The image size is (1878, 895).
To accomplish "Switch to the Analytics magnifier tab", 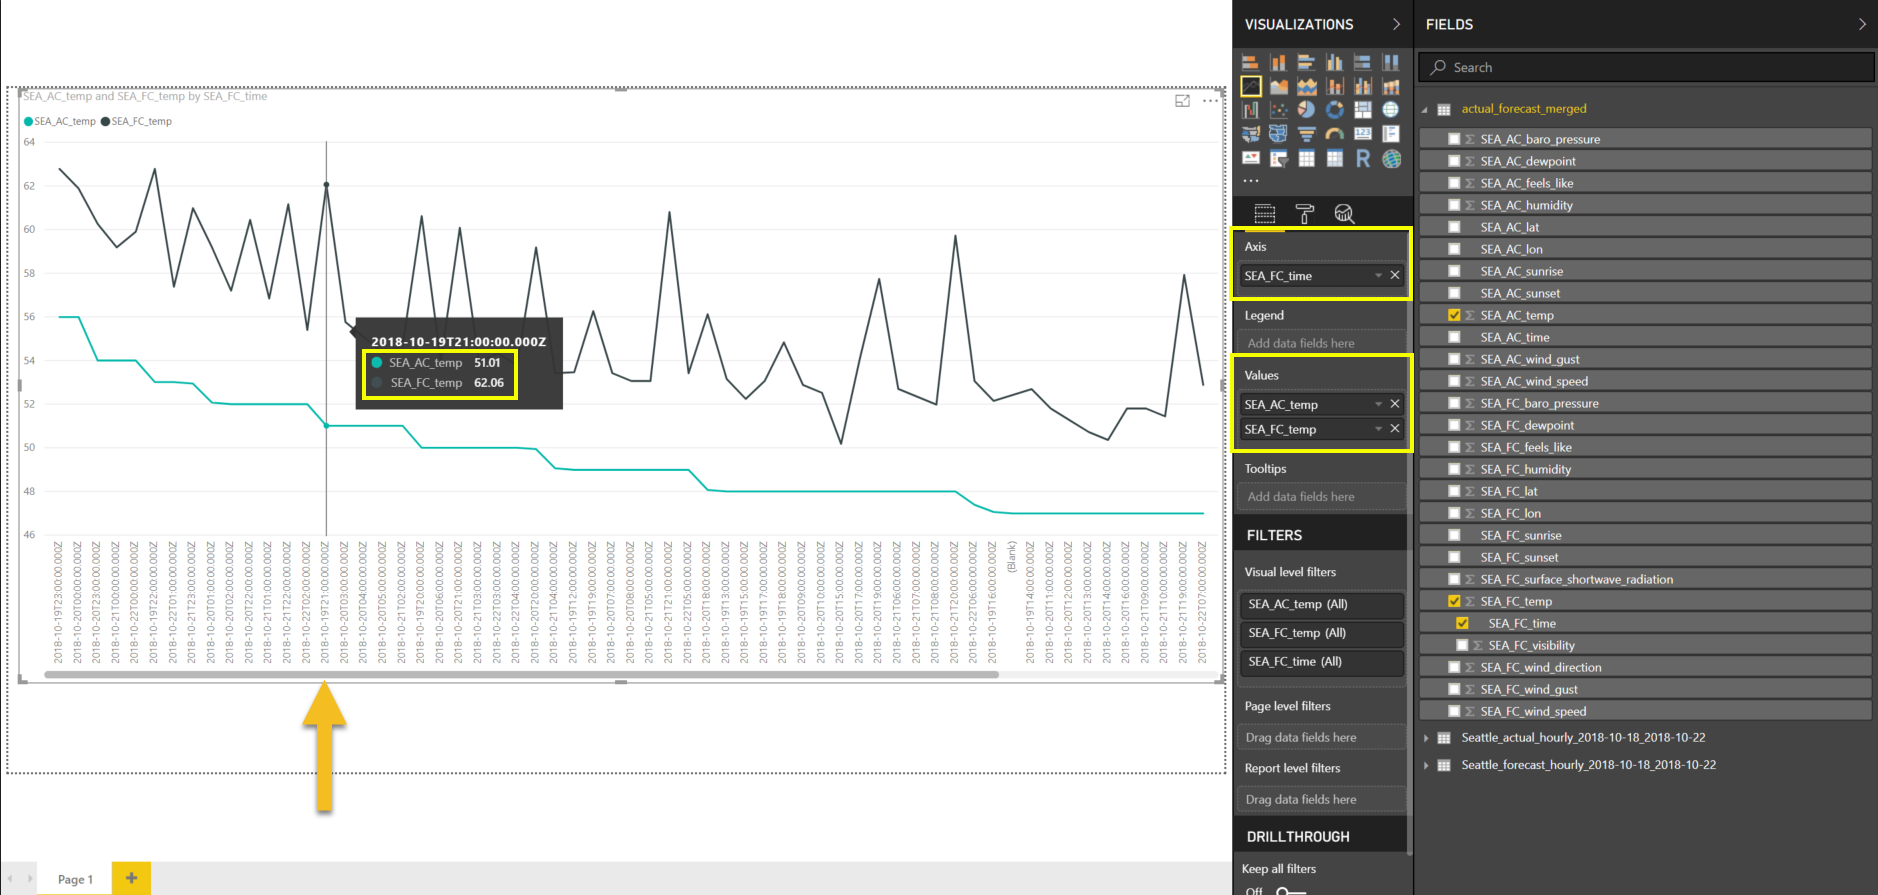I will click(1344, 213).
